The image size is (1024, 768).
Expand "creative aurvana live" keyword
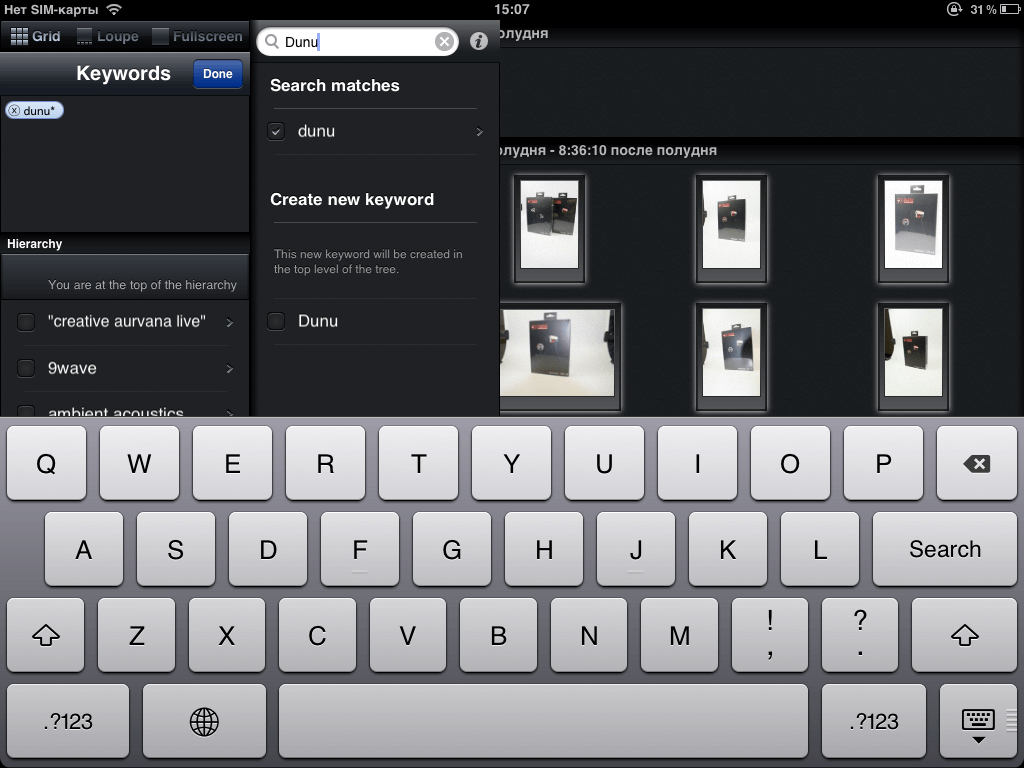click(229, 322)
